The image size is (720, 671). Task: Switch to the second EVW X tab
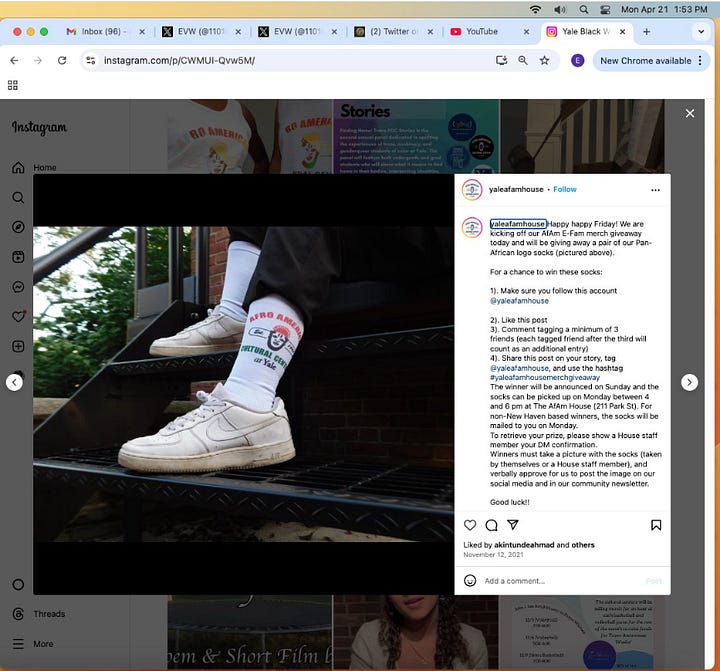pyautogui.click(x=298, y=31)
